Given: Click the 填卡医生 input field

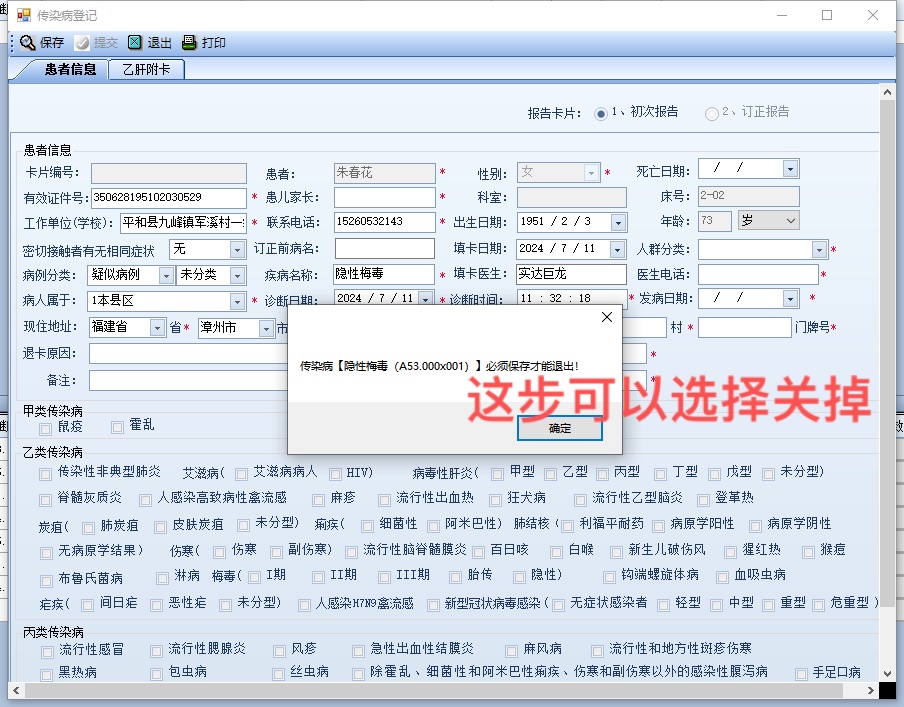Looking at the screenshot, I should coord(571,274).
